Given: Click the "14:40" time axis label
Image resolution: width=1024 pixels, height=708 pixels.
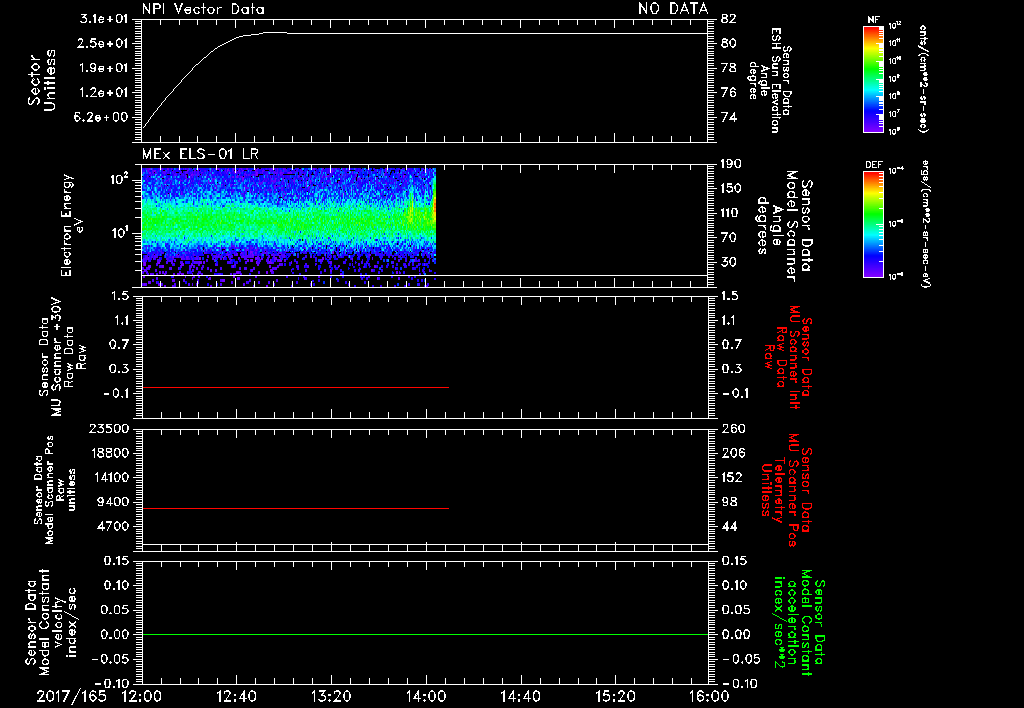Looking at the screenshot, I should (520, 696).
